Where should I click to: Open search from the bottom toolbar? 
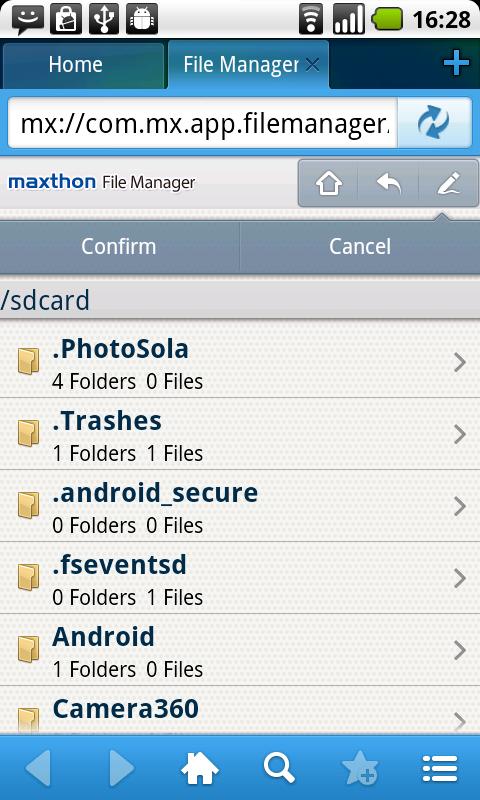pos(279,768)
